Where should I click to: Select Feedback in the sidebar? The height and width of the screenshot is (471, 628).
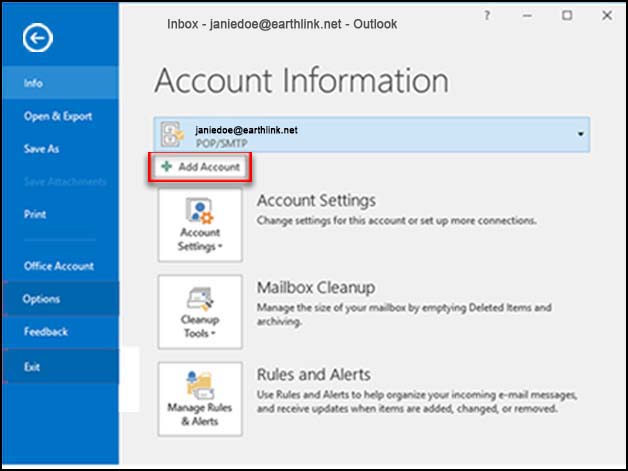[60, 332]
